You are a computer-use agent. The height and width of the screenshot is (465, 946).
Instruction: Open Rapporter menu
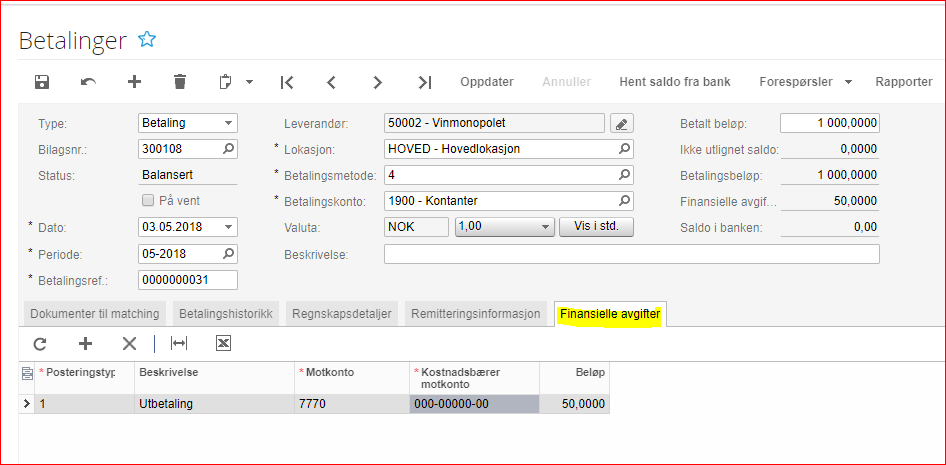pos(904,82)
